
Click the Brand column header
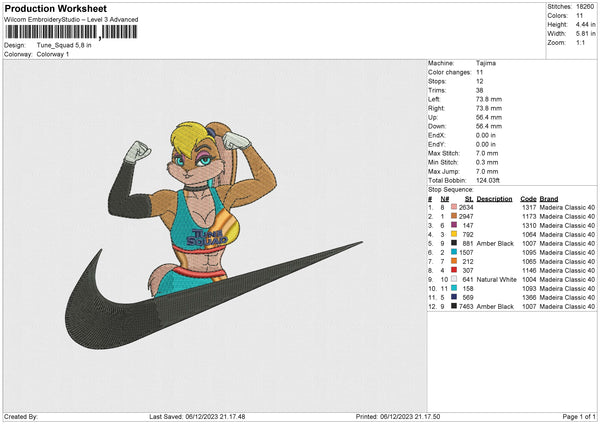(x=549, y=197)
